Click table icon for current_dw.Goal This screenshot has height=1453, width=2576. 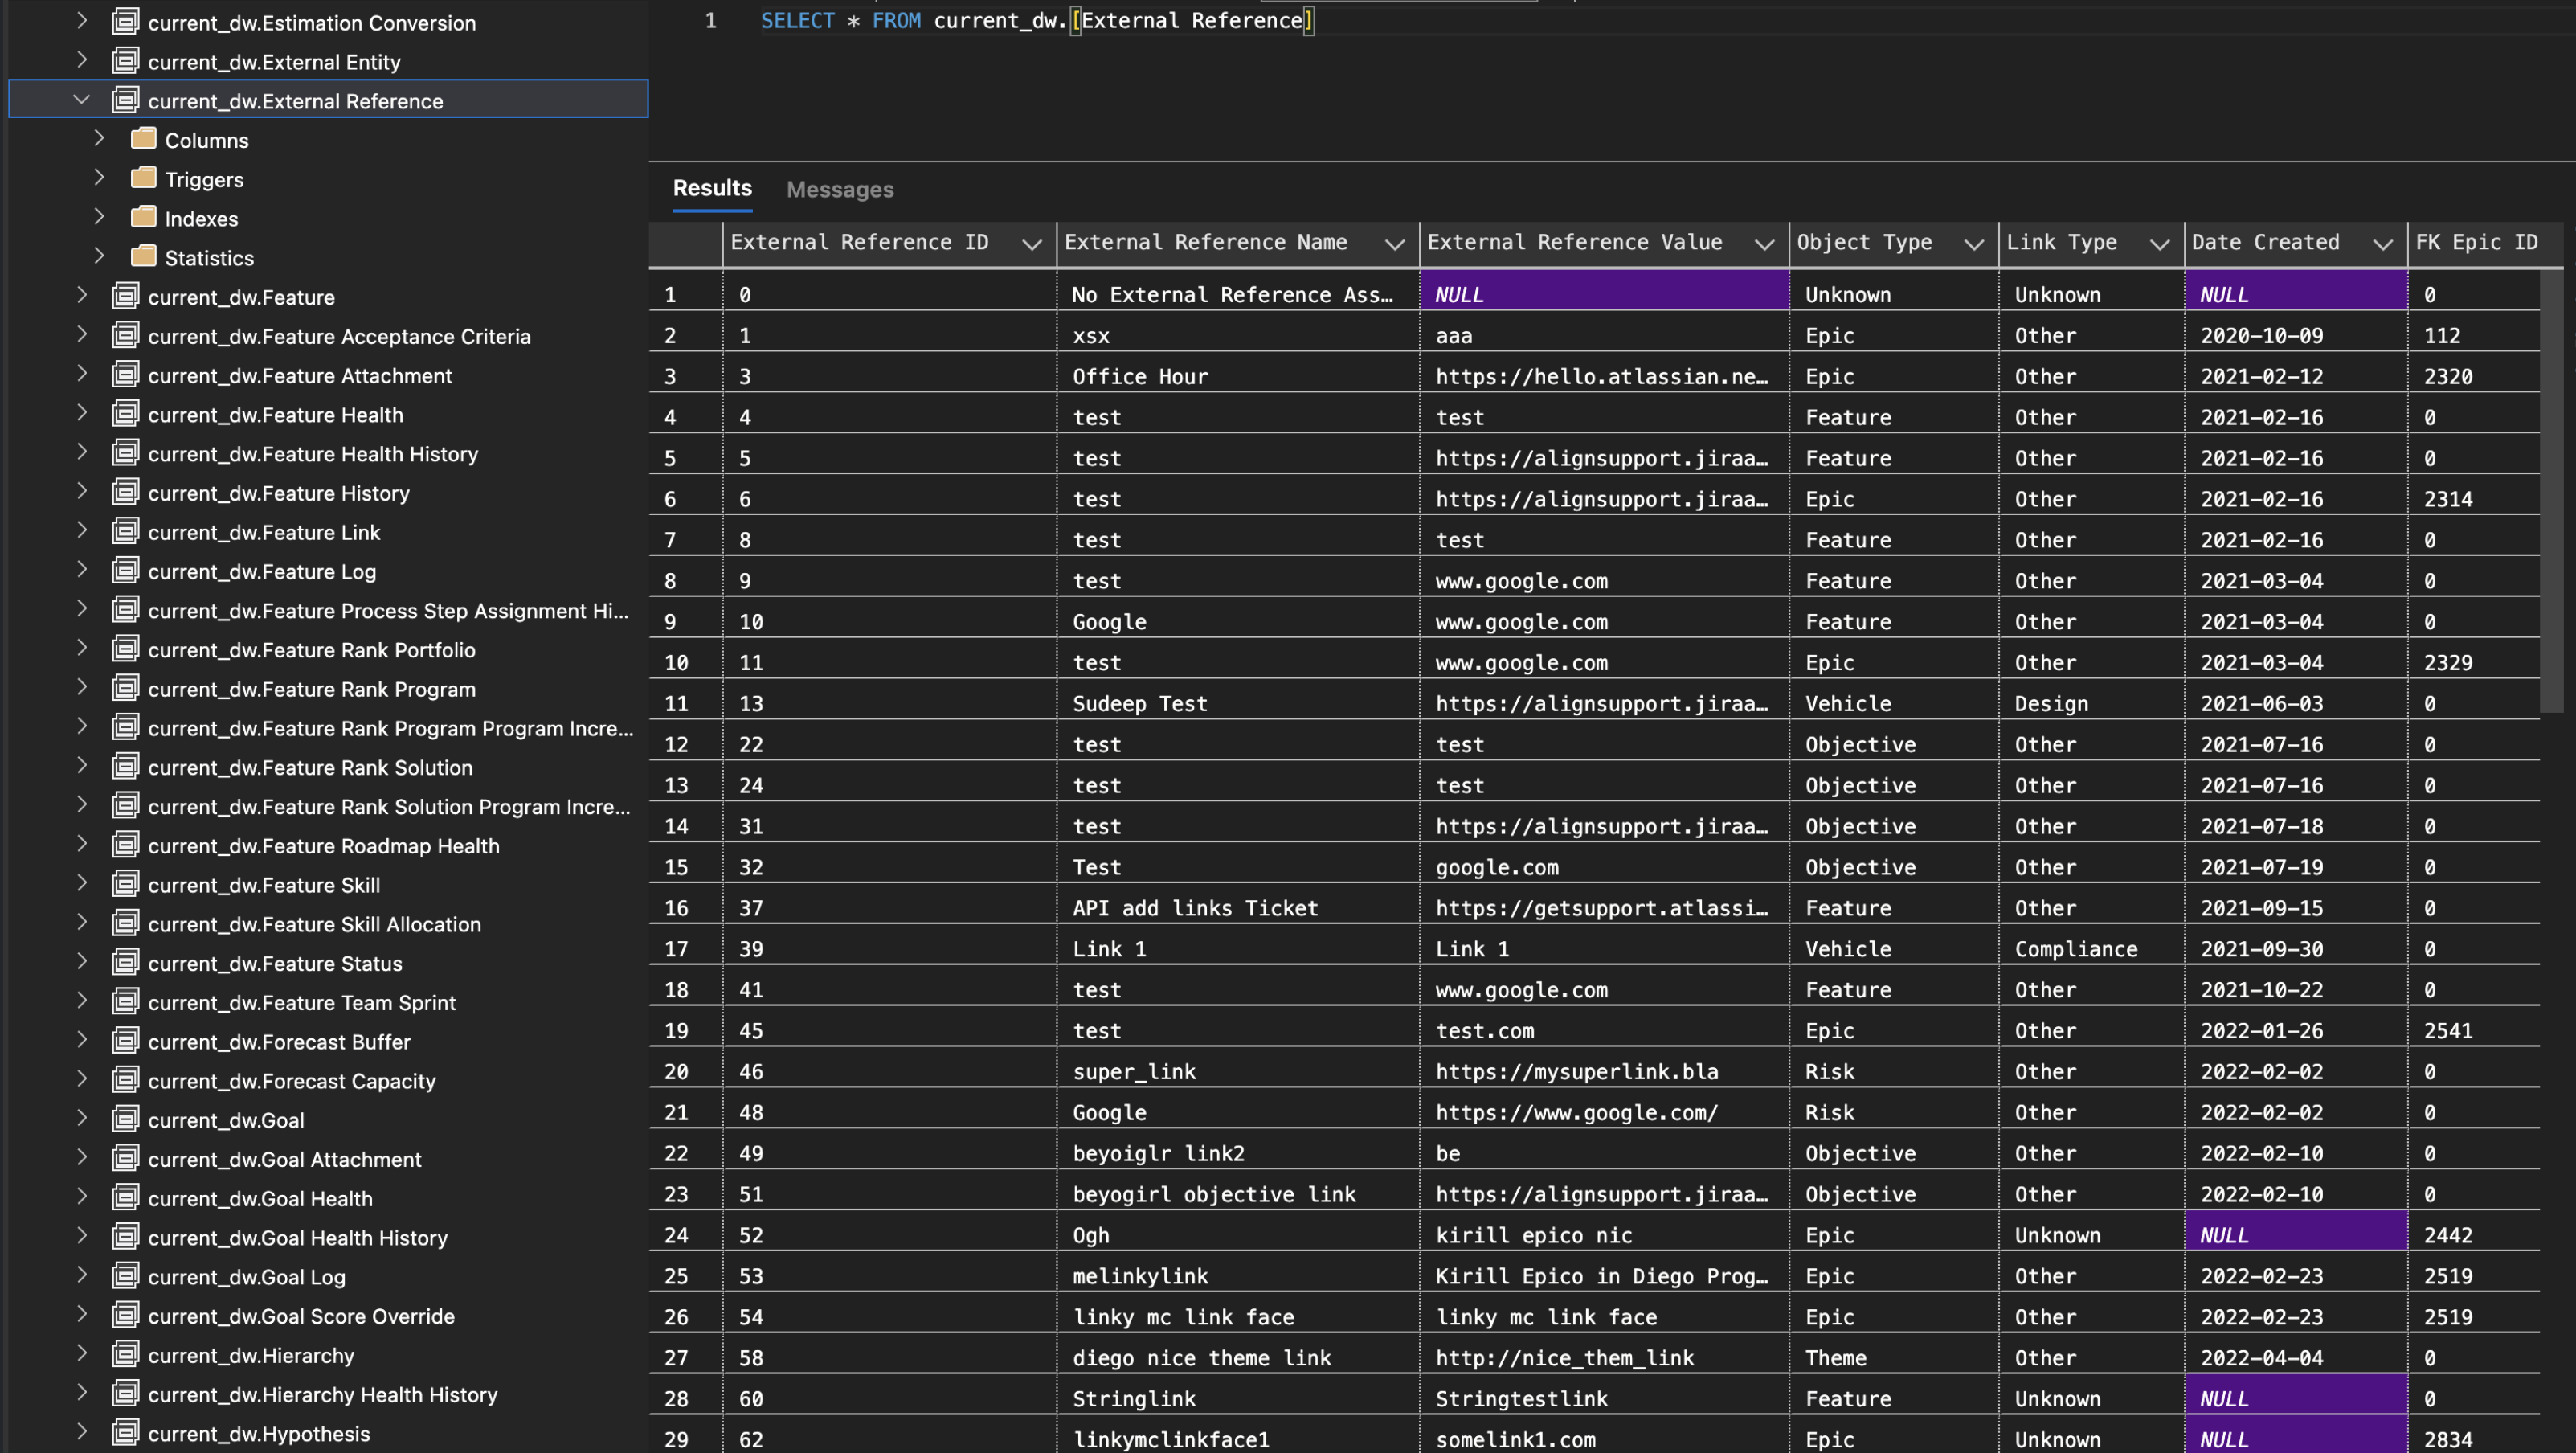pos(125,1119)
